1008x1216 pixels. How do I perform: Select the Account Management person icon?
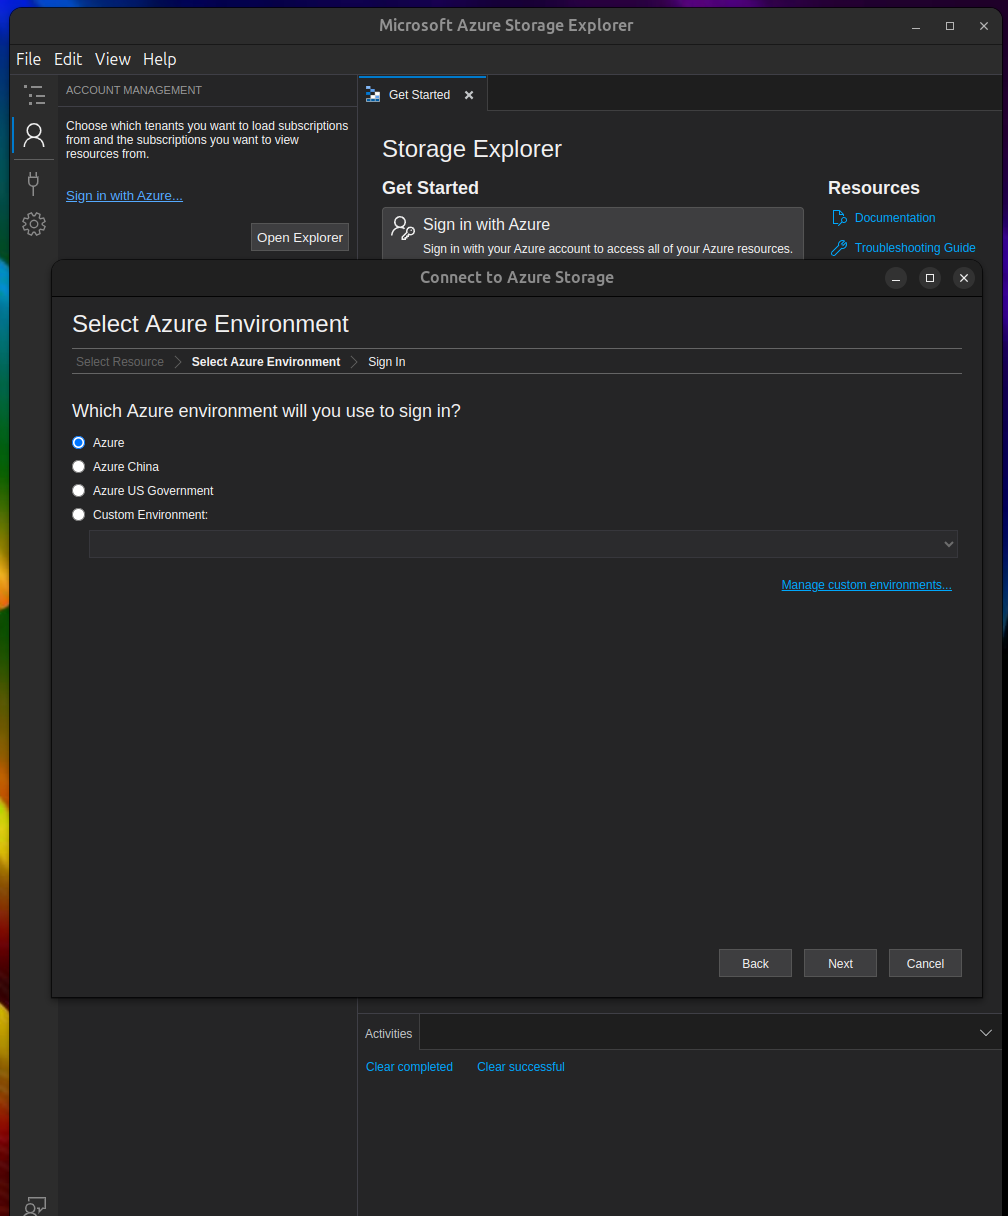coord(34,134)
